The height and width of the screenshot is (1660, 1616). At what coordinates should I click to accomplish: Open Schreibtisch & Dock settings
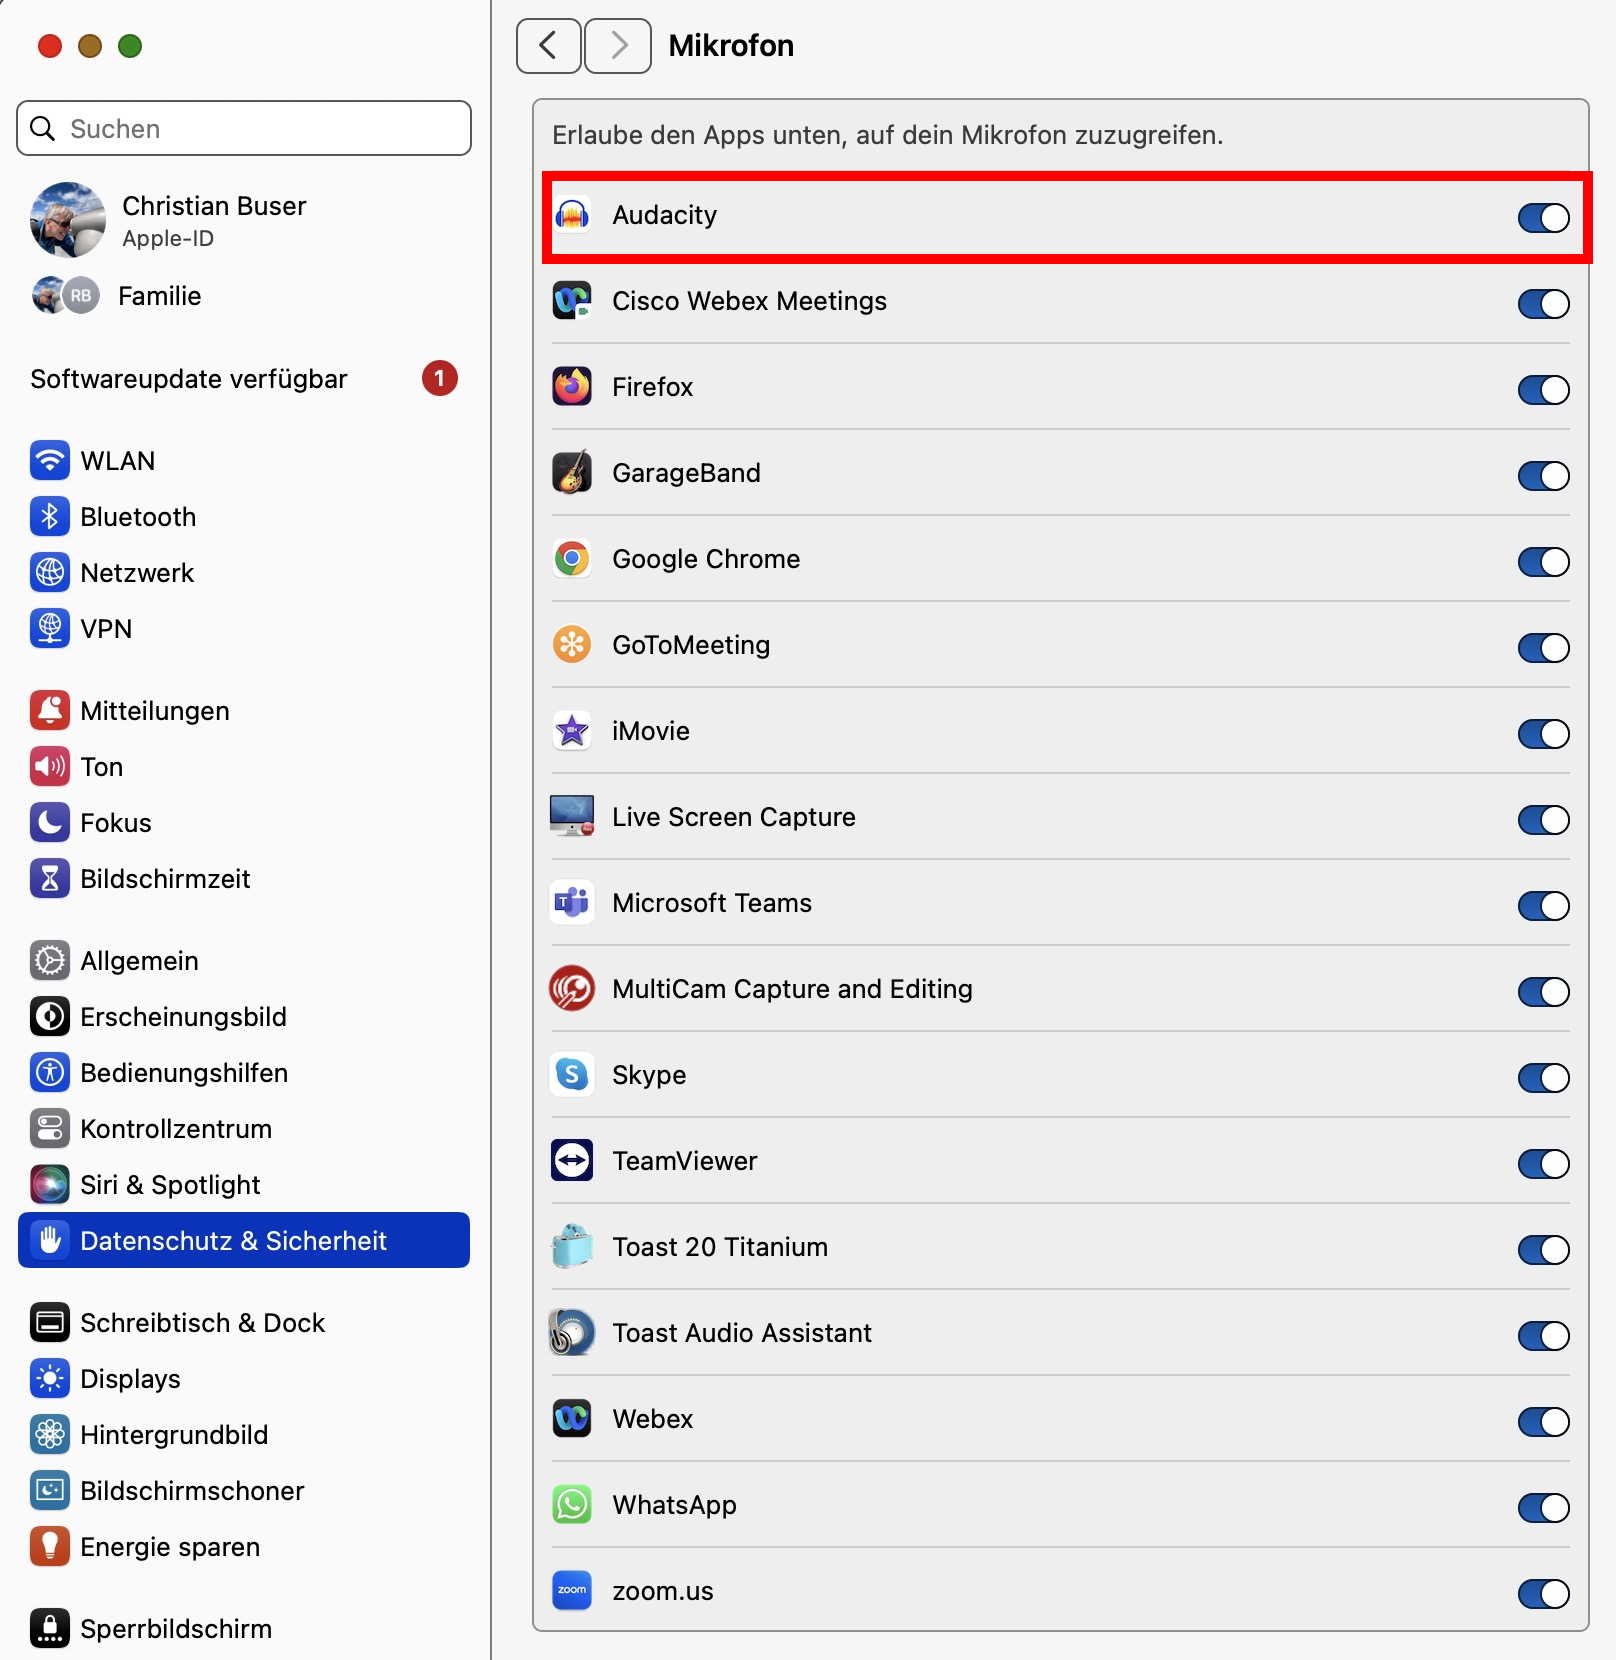click(244, 1323)
